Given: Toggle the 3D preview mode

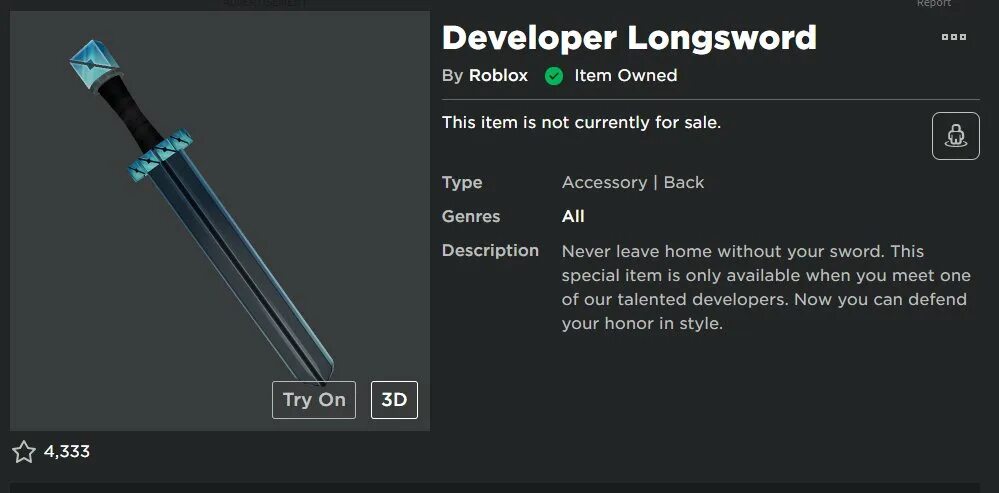Looking at the screenshot, I should [x=394, y=400].
